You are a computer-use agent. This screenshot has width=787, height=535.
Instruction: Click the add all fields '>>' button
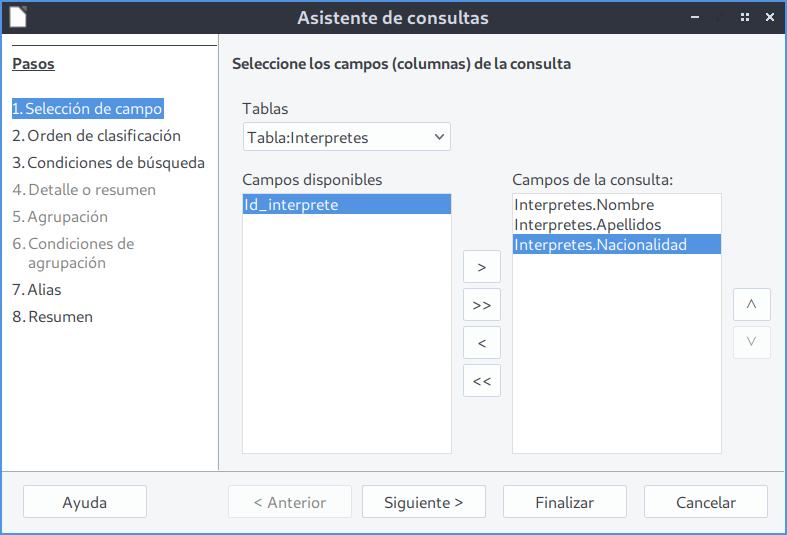point(482,305)
